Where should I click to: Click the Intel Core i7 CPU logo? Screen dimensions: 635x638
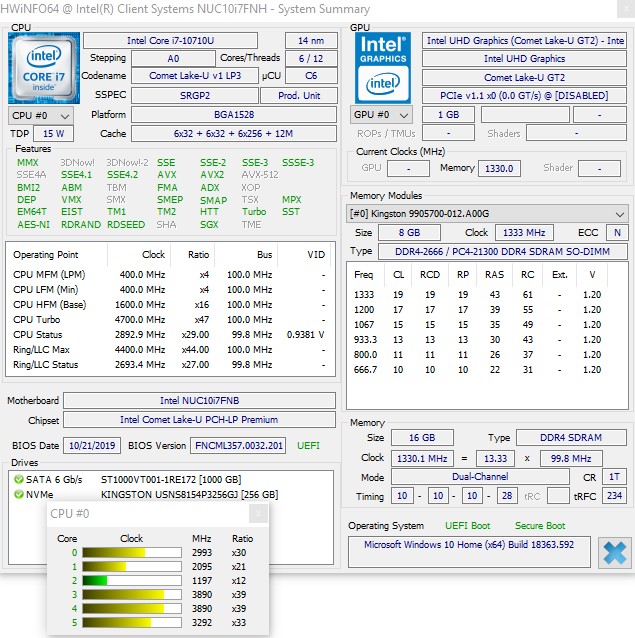click(44, 68)
